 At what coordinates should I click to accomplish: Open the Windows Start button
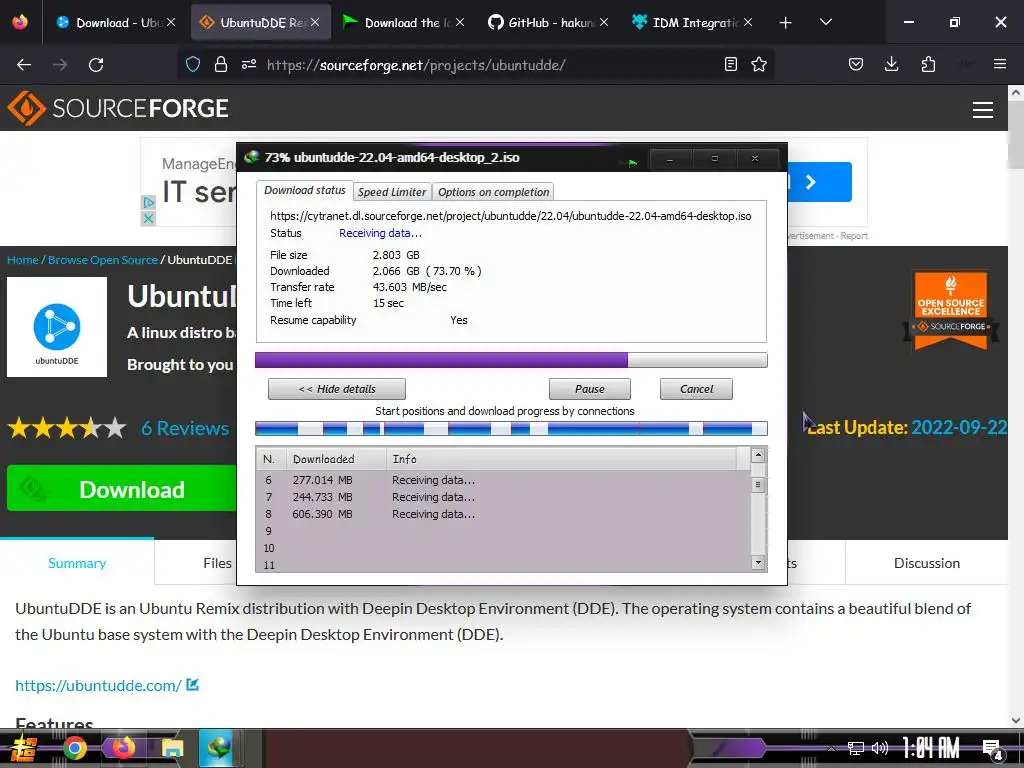coord(24,748)
